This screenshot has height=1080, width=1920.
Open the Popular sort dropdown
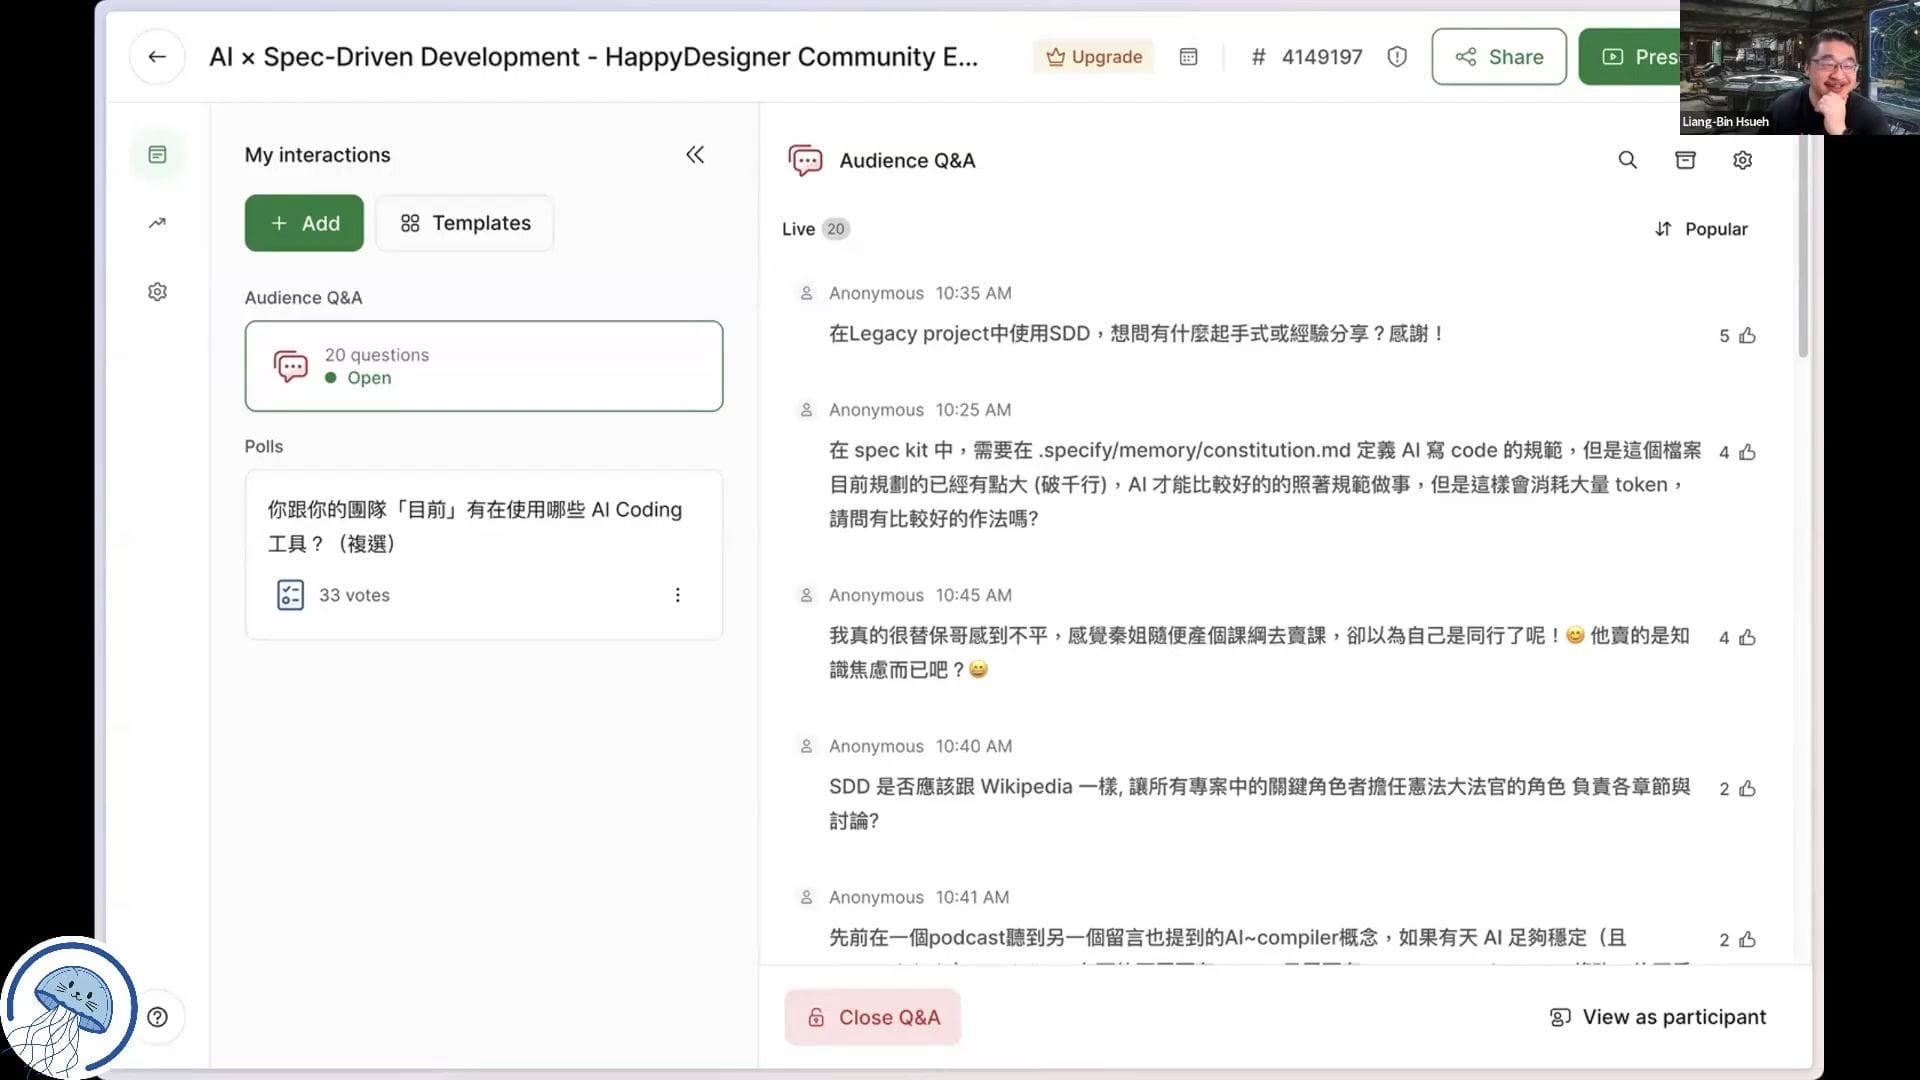pos(1701,229)
